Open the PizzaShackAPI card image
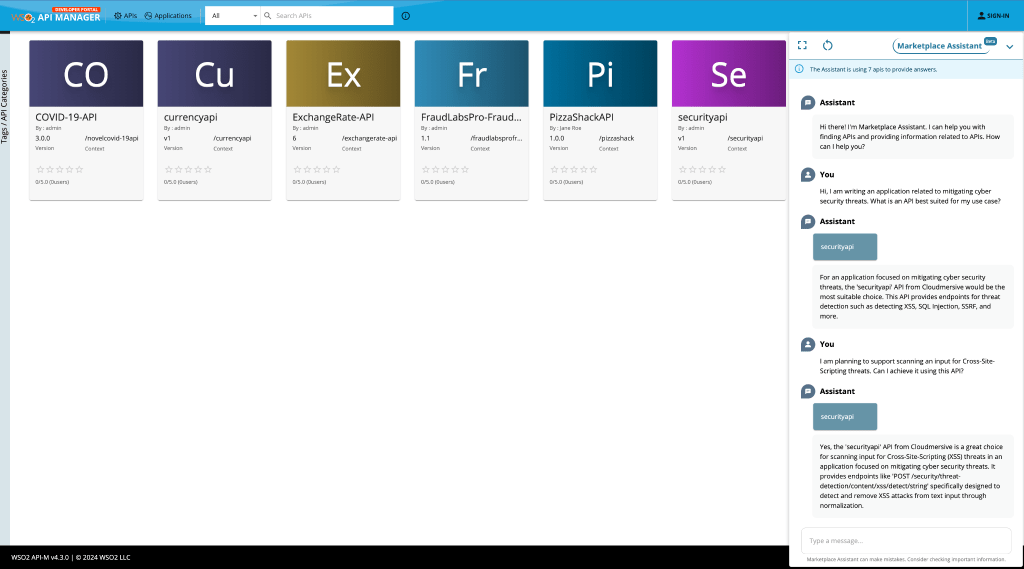The image size is (1024, 569). pos(600,73)
